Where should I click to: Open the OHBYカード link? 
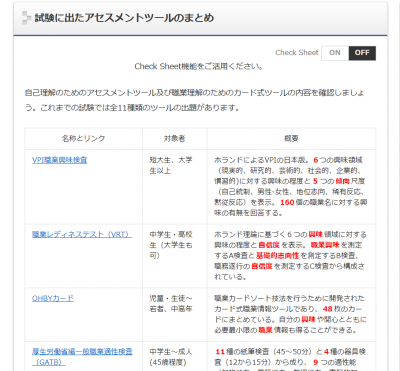click(x=53, y=298)
